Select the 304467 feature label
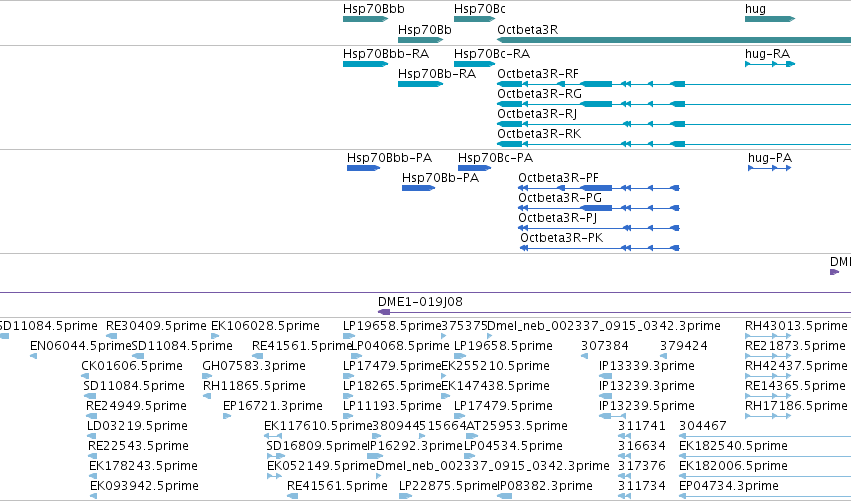This screenshot has height=501, width=851. point(702,426)
